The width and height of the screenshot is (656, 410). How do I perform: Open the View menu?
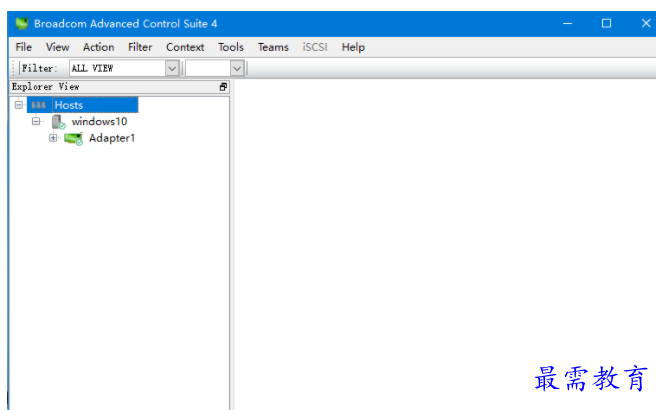pos(57,47)
